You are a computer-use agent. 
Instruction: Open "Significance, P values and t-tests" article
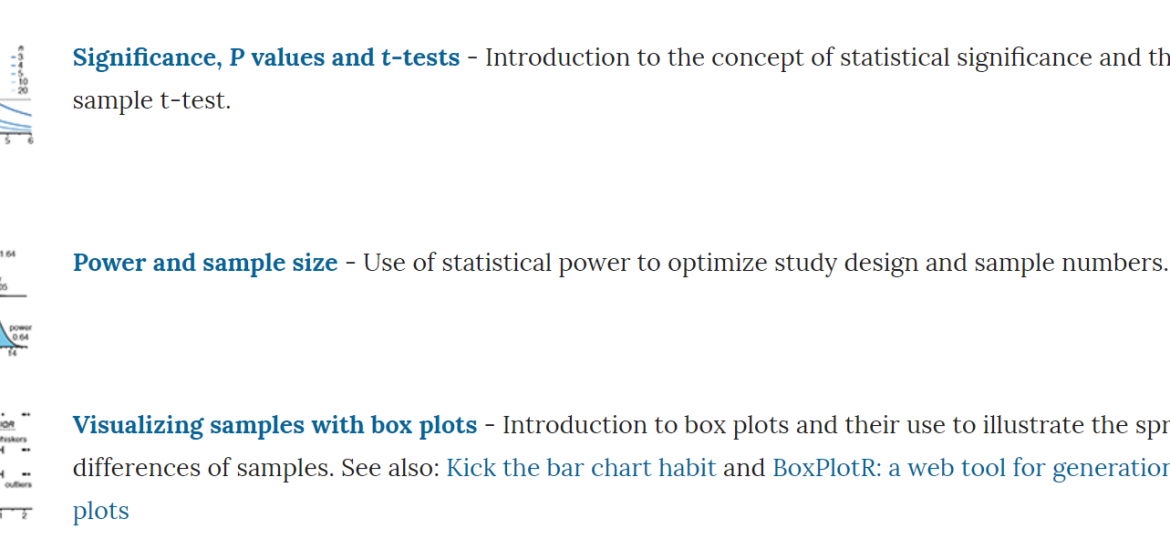tap(266, 57)
